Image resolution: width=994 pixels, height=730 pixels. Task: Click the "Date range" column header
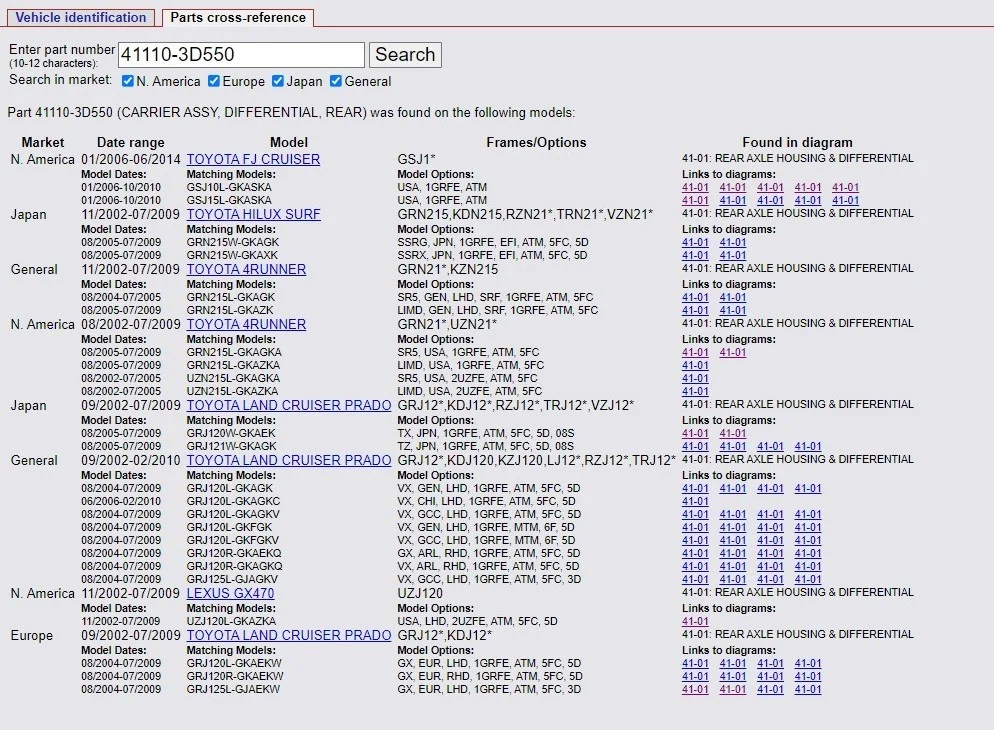[x=131, y=143]
